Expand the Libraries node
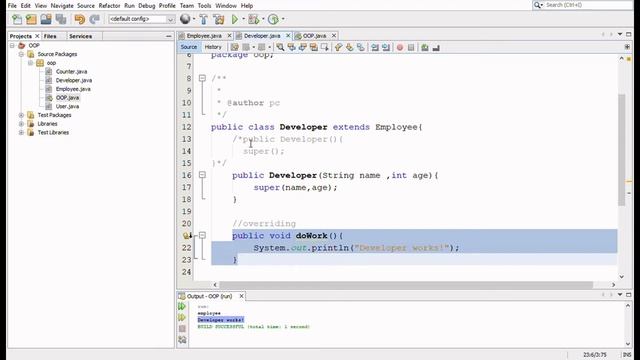The image size is (640, 360). tap(21, 124)
